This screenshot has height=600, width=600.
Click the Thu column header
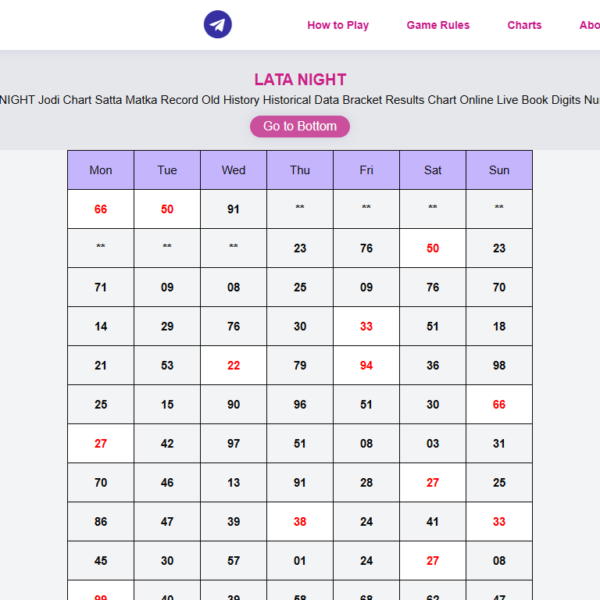(300, 170)
